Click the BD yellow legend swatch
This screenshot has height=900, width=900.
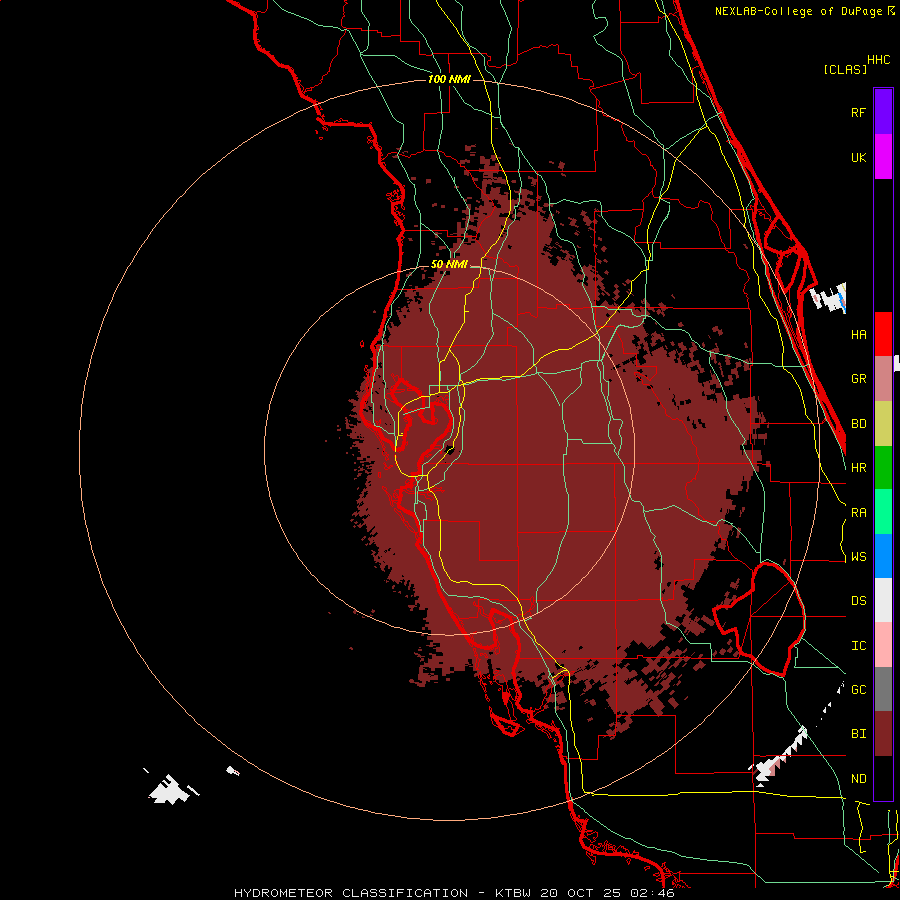click(883, 424)
